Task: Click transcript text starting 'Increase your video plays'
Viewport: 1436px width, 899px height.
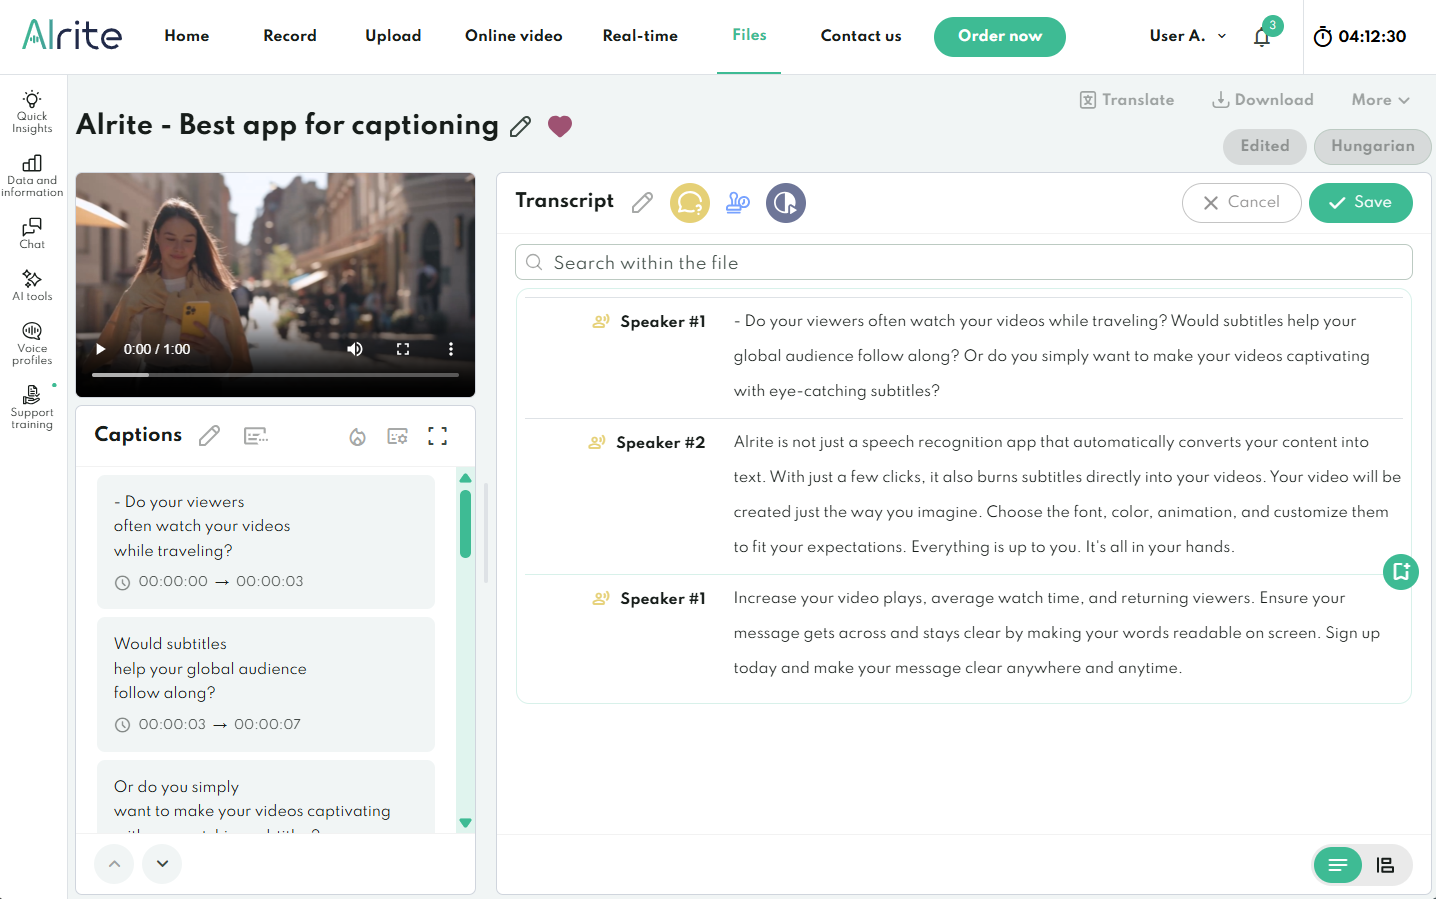Action: pyautogui.click(x=1057, y=633)
